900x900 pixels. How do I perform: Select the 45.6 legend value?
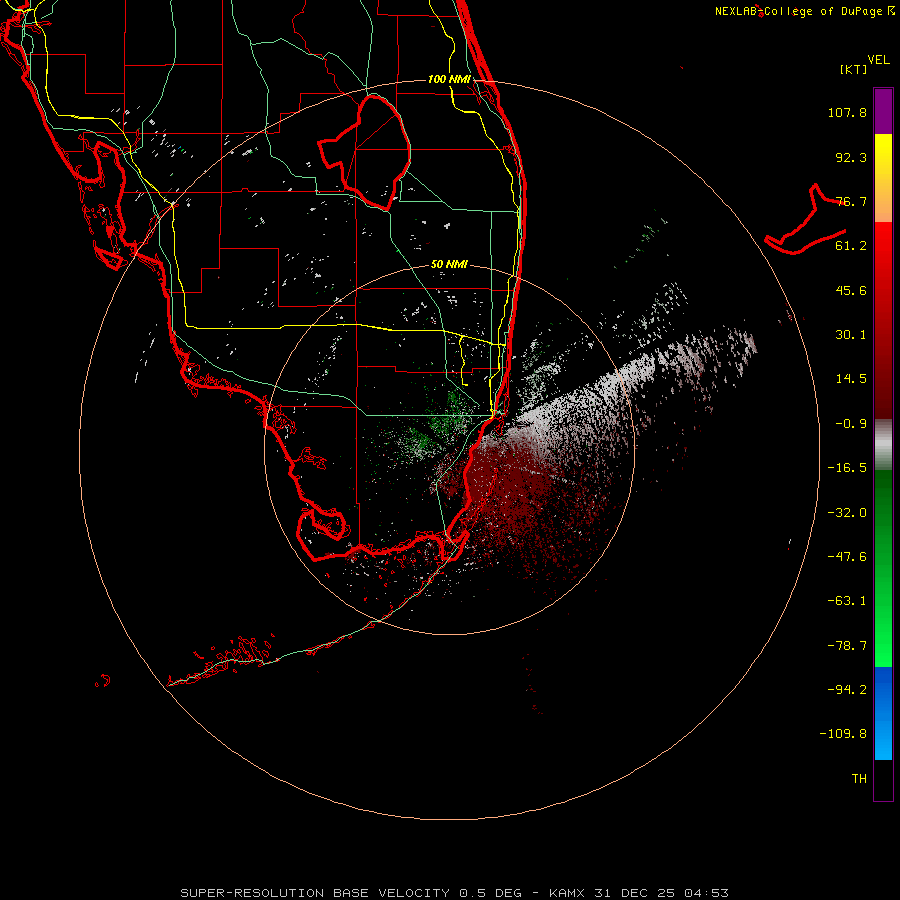click(851, 290)
